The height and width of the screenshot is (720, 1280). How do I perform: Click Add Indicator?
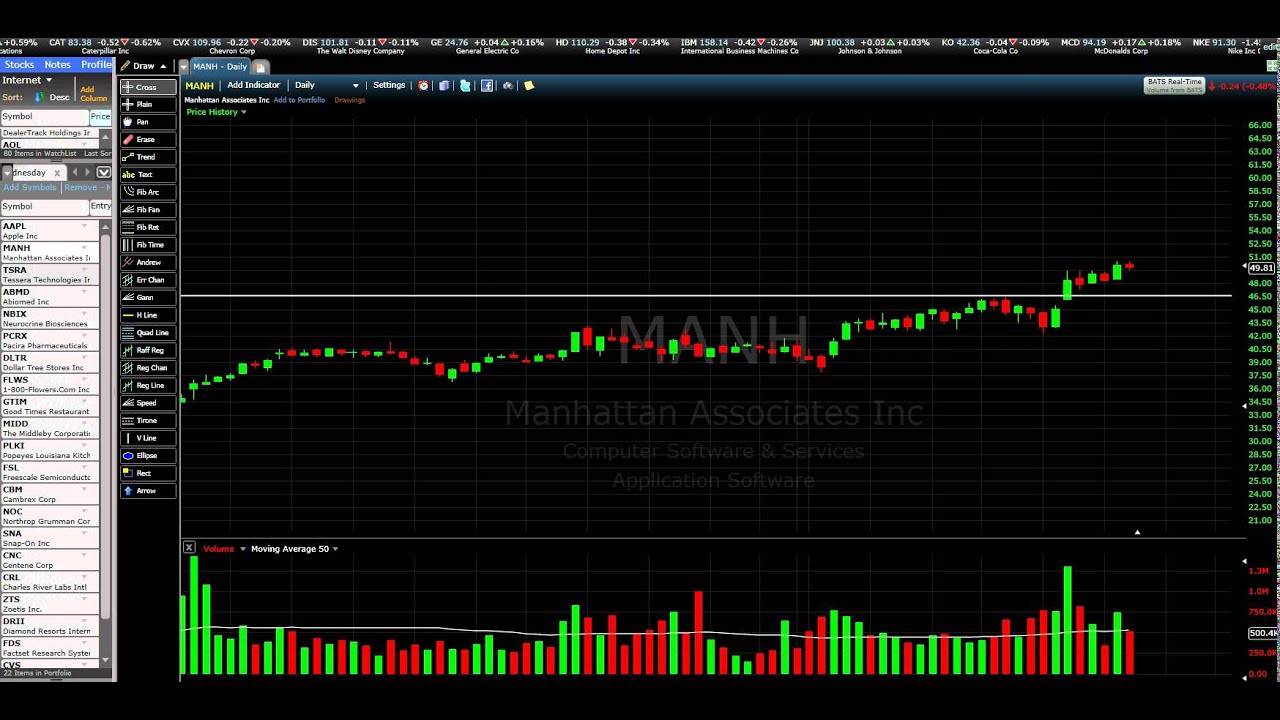click(254, 85)
